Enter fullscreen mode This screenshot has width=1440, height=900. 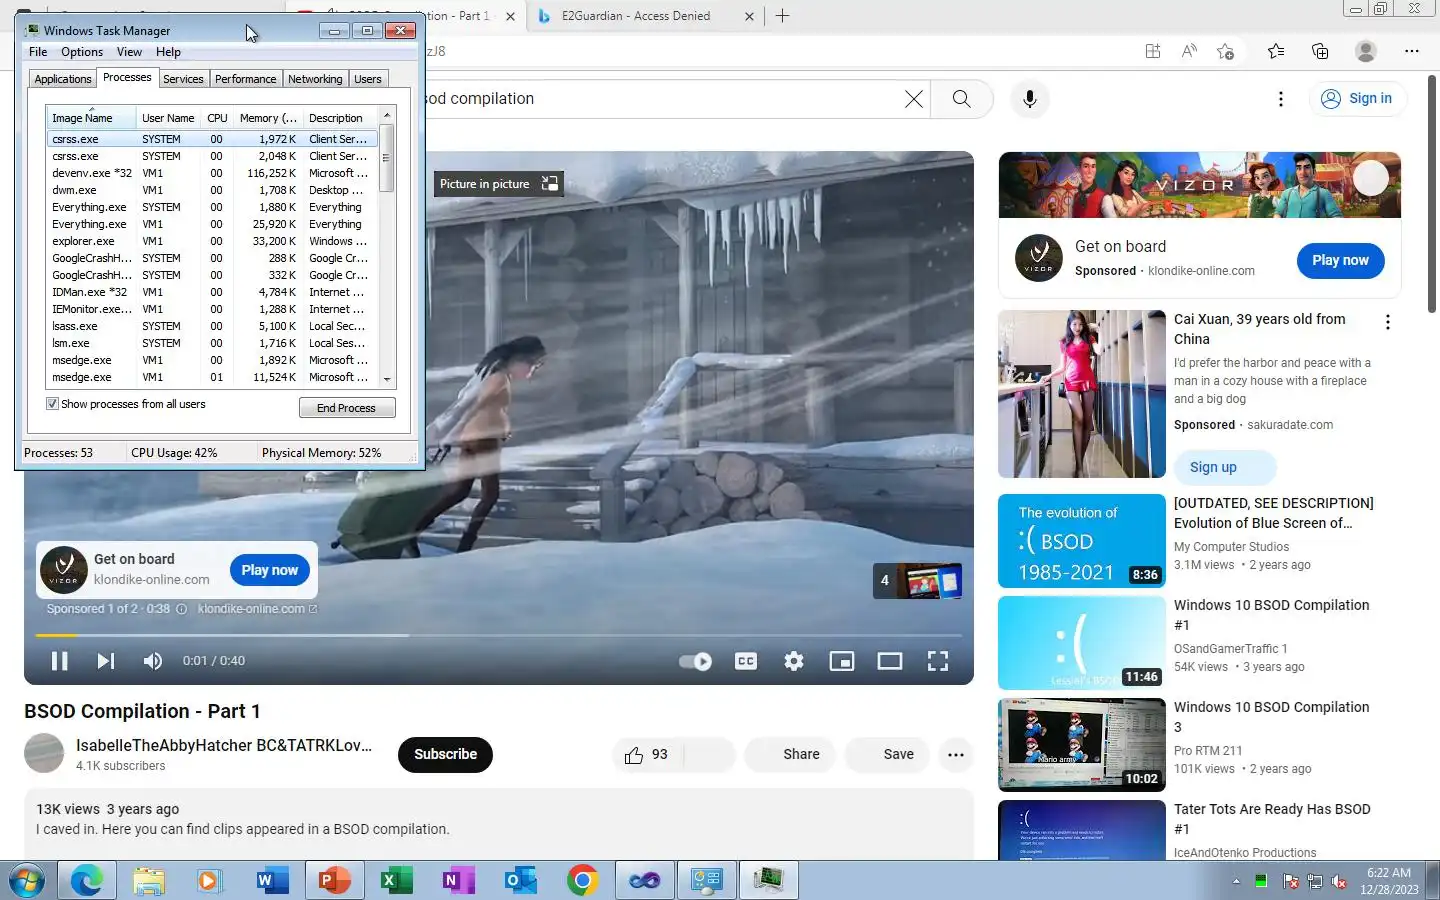click(938, 661)
